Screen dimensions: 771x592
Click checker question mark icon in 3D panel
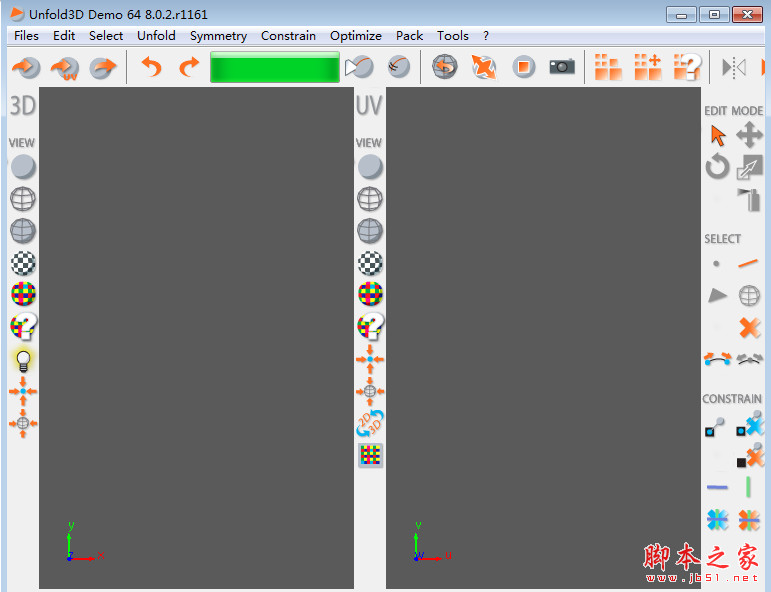[23, 326]
